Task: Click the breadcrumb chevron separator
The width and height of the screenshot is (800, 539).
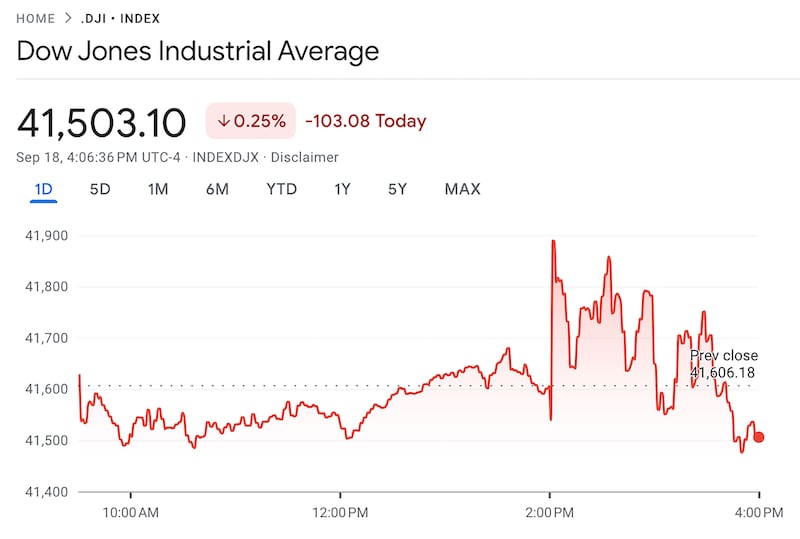Action: (x=68, y=18)
